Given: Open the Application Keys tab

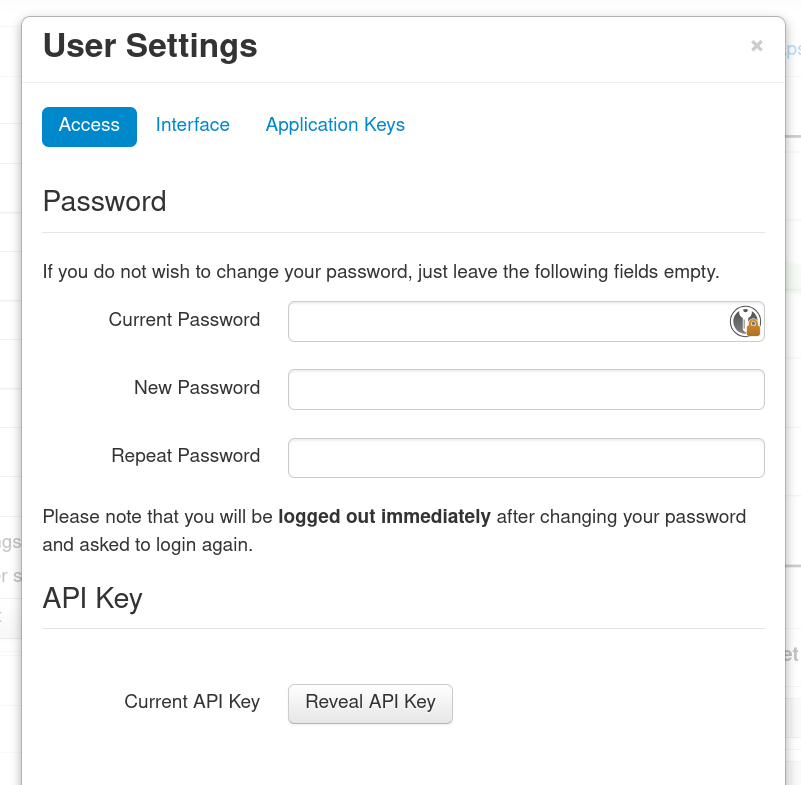Looking at the screenshot, I should pyautogui.click(x=335, y=125).
